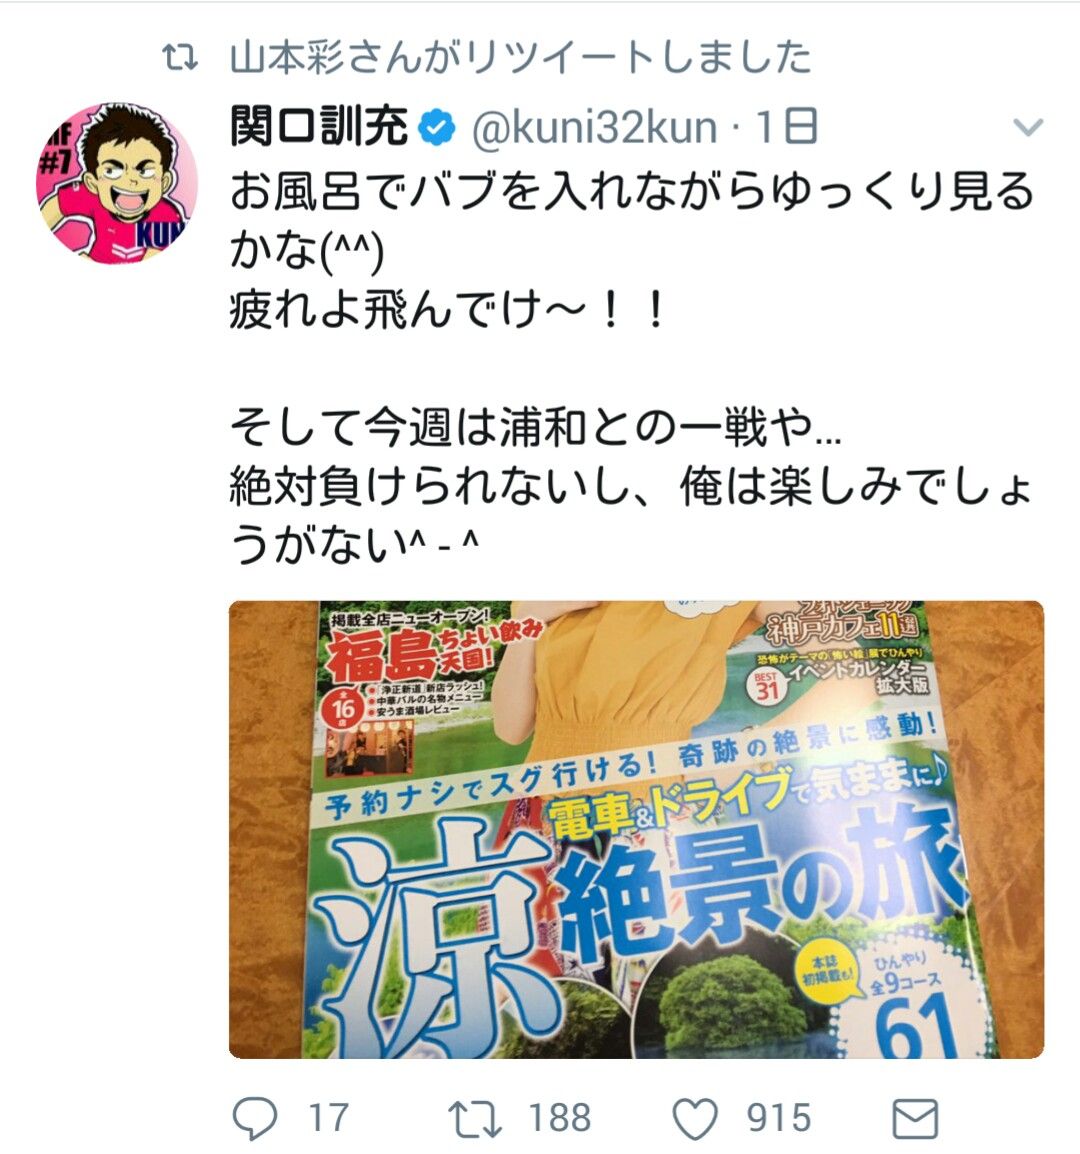Click the verified blue checkmark badge
This screenshot has height=1154, width=1080.
coord(437,127)
